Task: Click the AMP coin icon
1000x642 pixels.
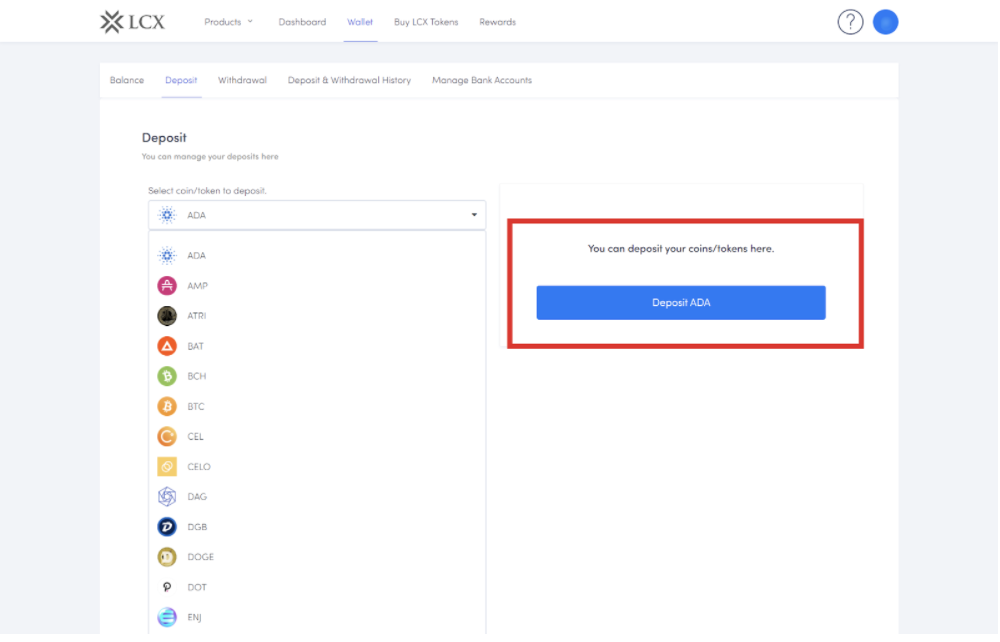Action: click(167, 286)
